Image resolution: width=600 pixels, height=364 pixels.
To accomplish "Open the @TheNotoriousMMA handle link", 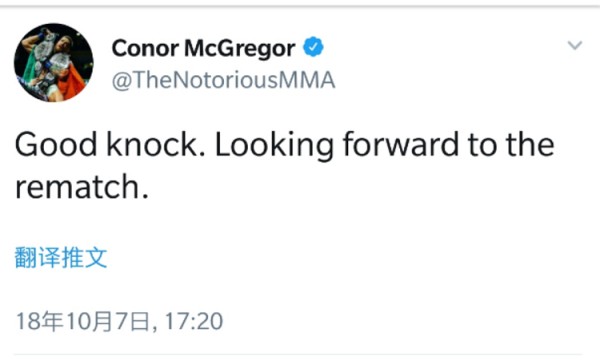I will (x=223, y=80).
